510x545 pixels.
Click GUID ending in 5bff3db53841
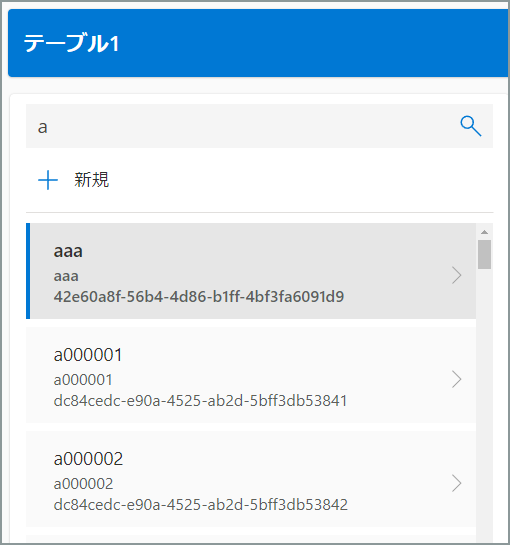[200, 401]
